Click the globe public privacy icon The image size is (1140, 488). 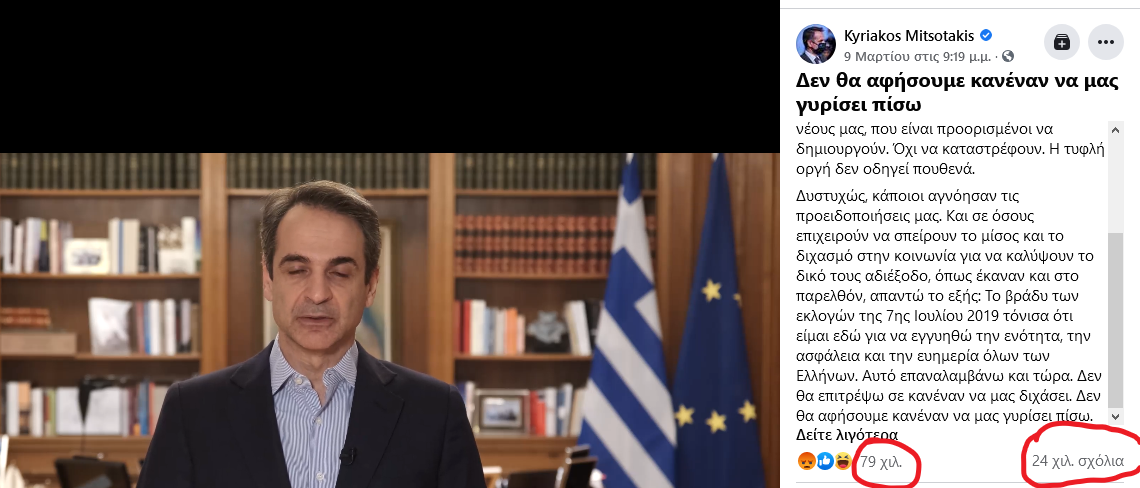click(x=1008, y=56)
